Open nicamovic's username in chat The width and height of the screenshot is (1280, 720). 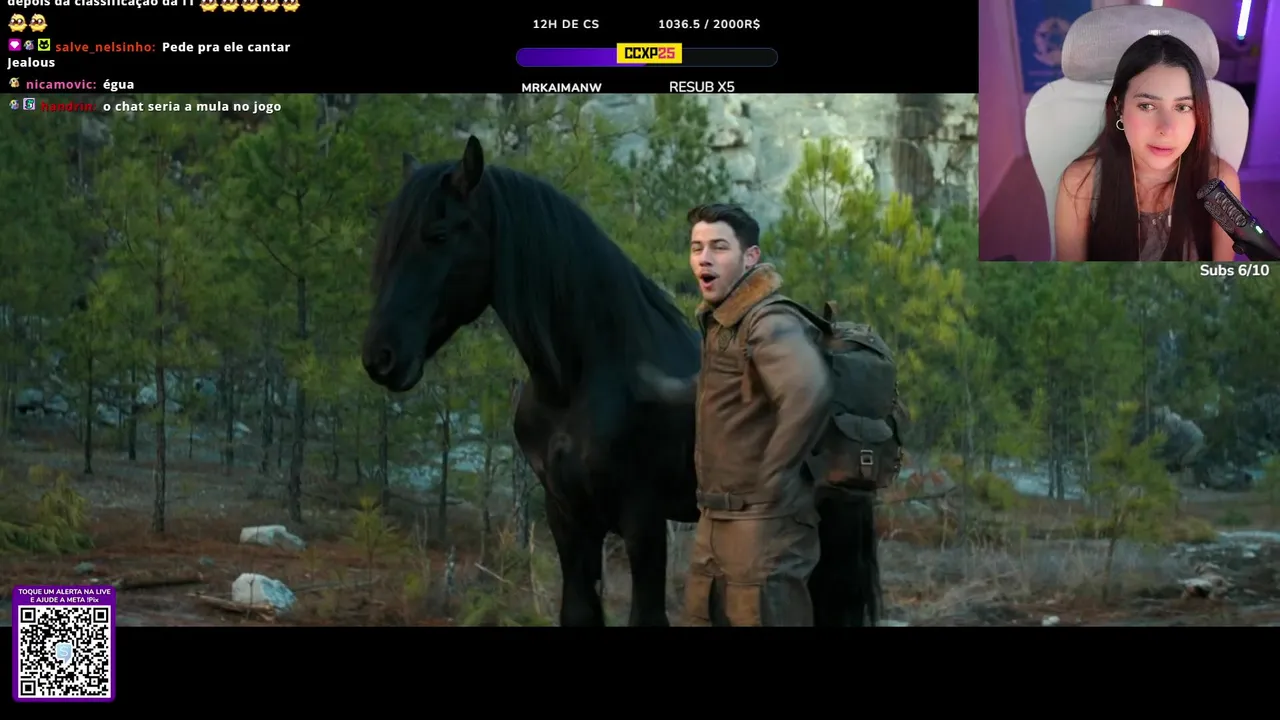click(x=61, y=84)
